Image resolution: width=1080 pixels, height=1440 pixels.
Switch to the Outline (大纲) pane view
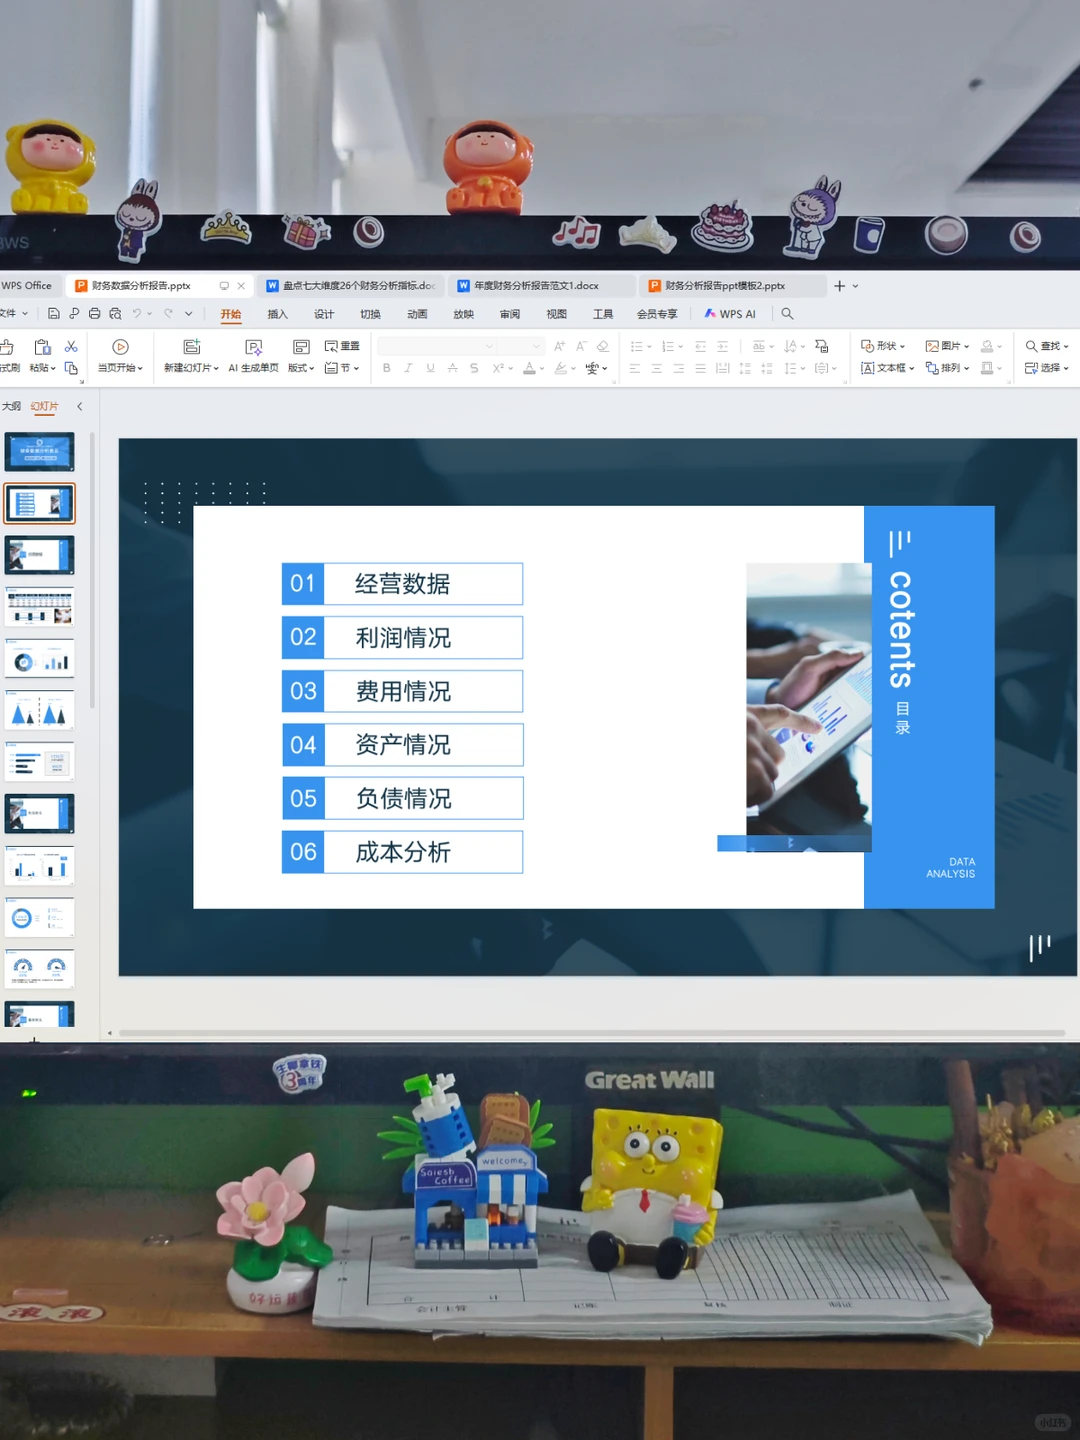11,406
